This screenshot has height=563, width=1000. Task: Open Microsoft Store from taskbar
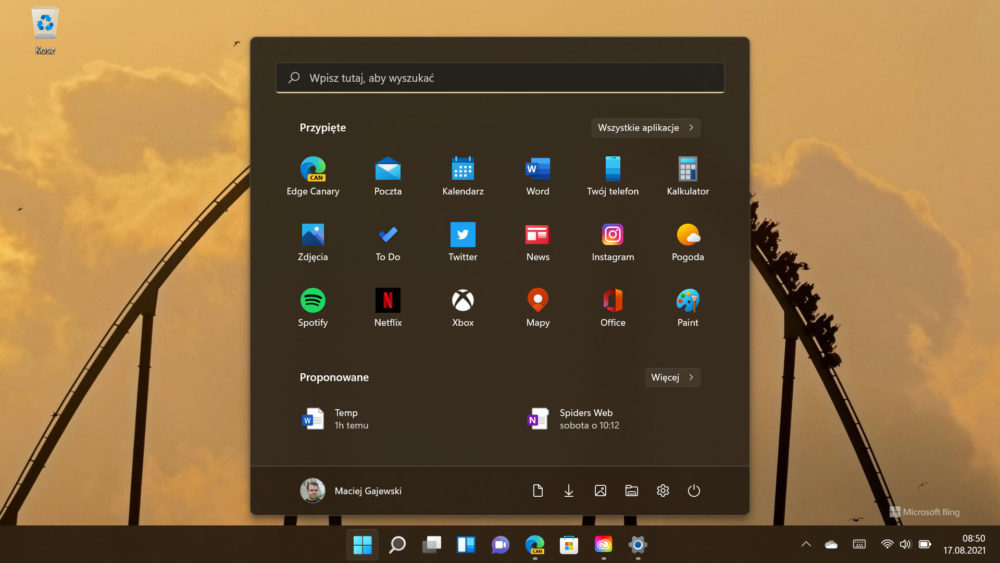[569, 545]
